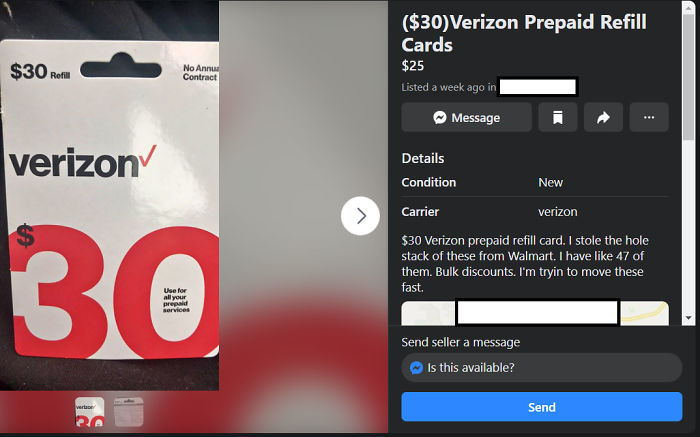The height and width of the screenshot is (437, 700).
Task: Open the three-dots more options menu
Action: click(x=649, y=117)
